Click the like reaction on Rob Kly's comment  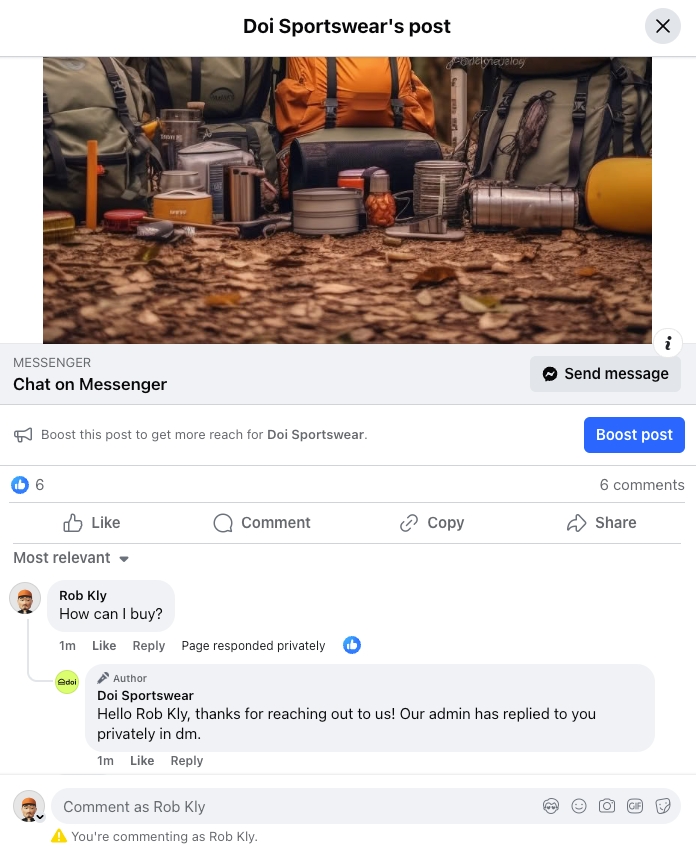click(x=352, y=645)
